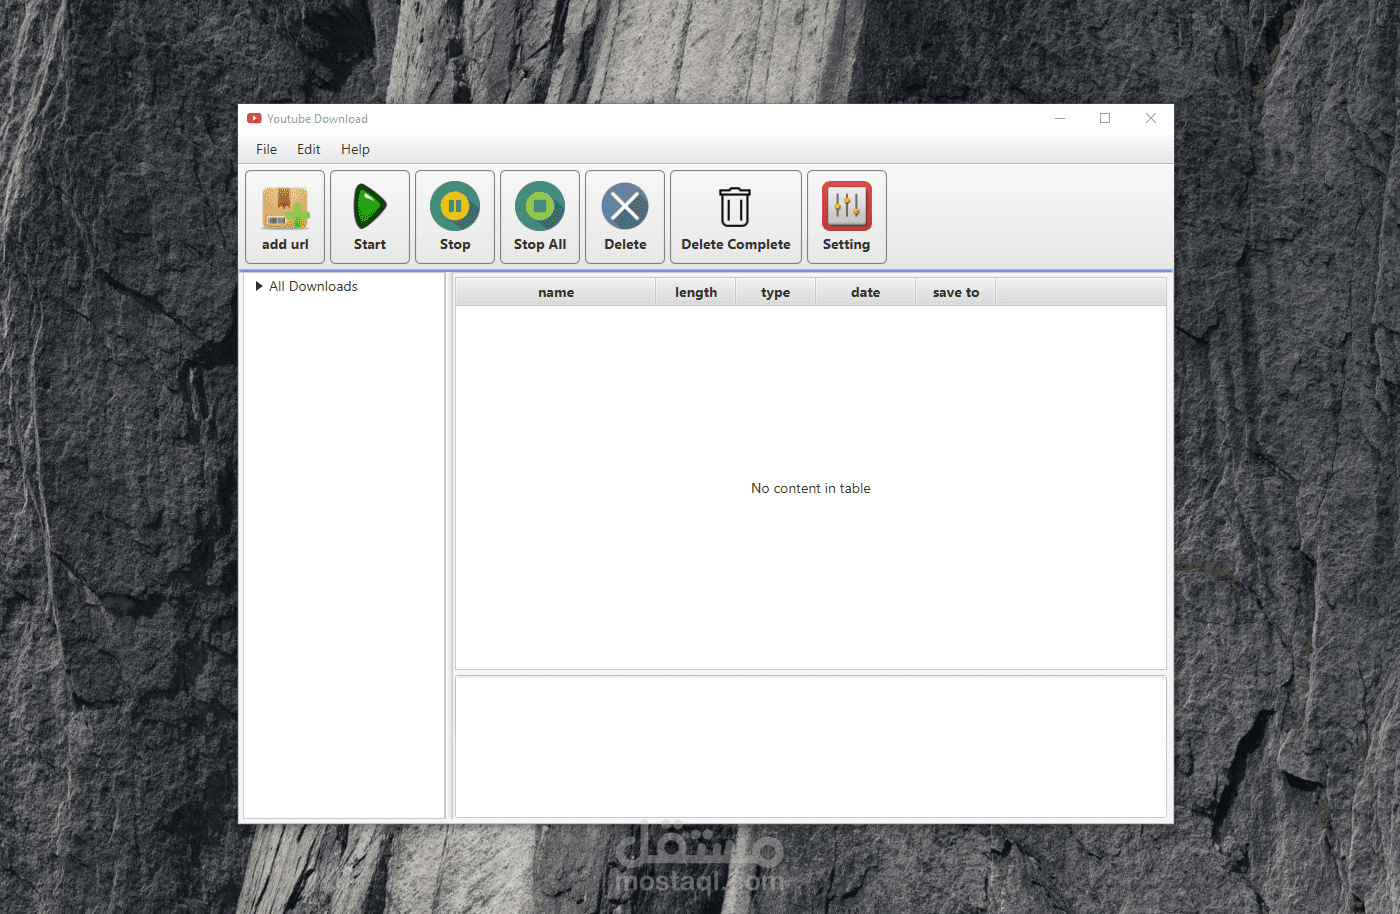This screenshot has width=1400, height=914.
Task: Sort table by save to column
Action: click(x=956, y=292)
